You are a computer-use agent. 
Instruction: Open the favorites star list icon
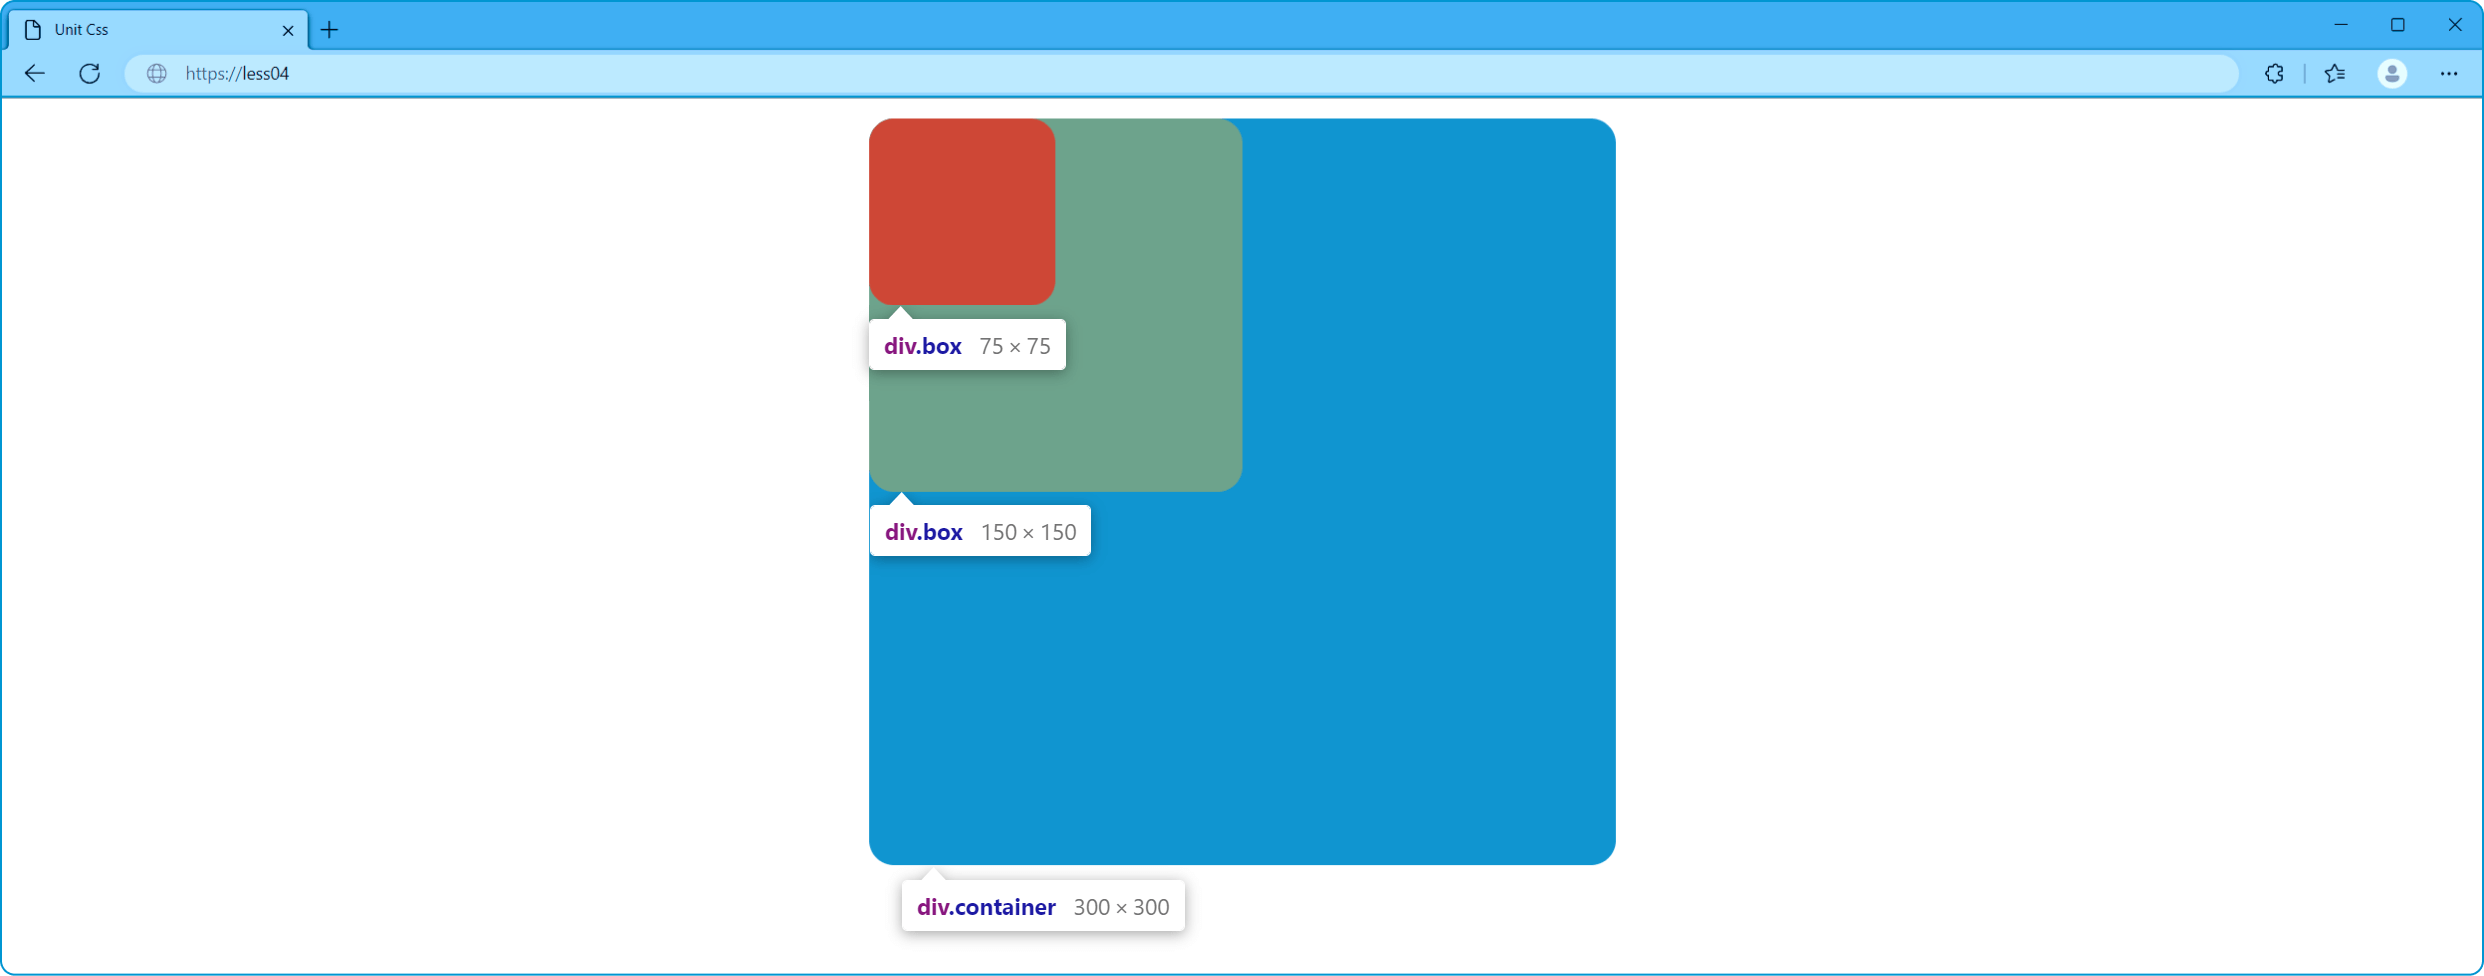coord(2335,73)
